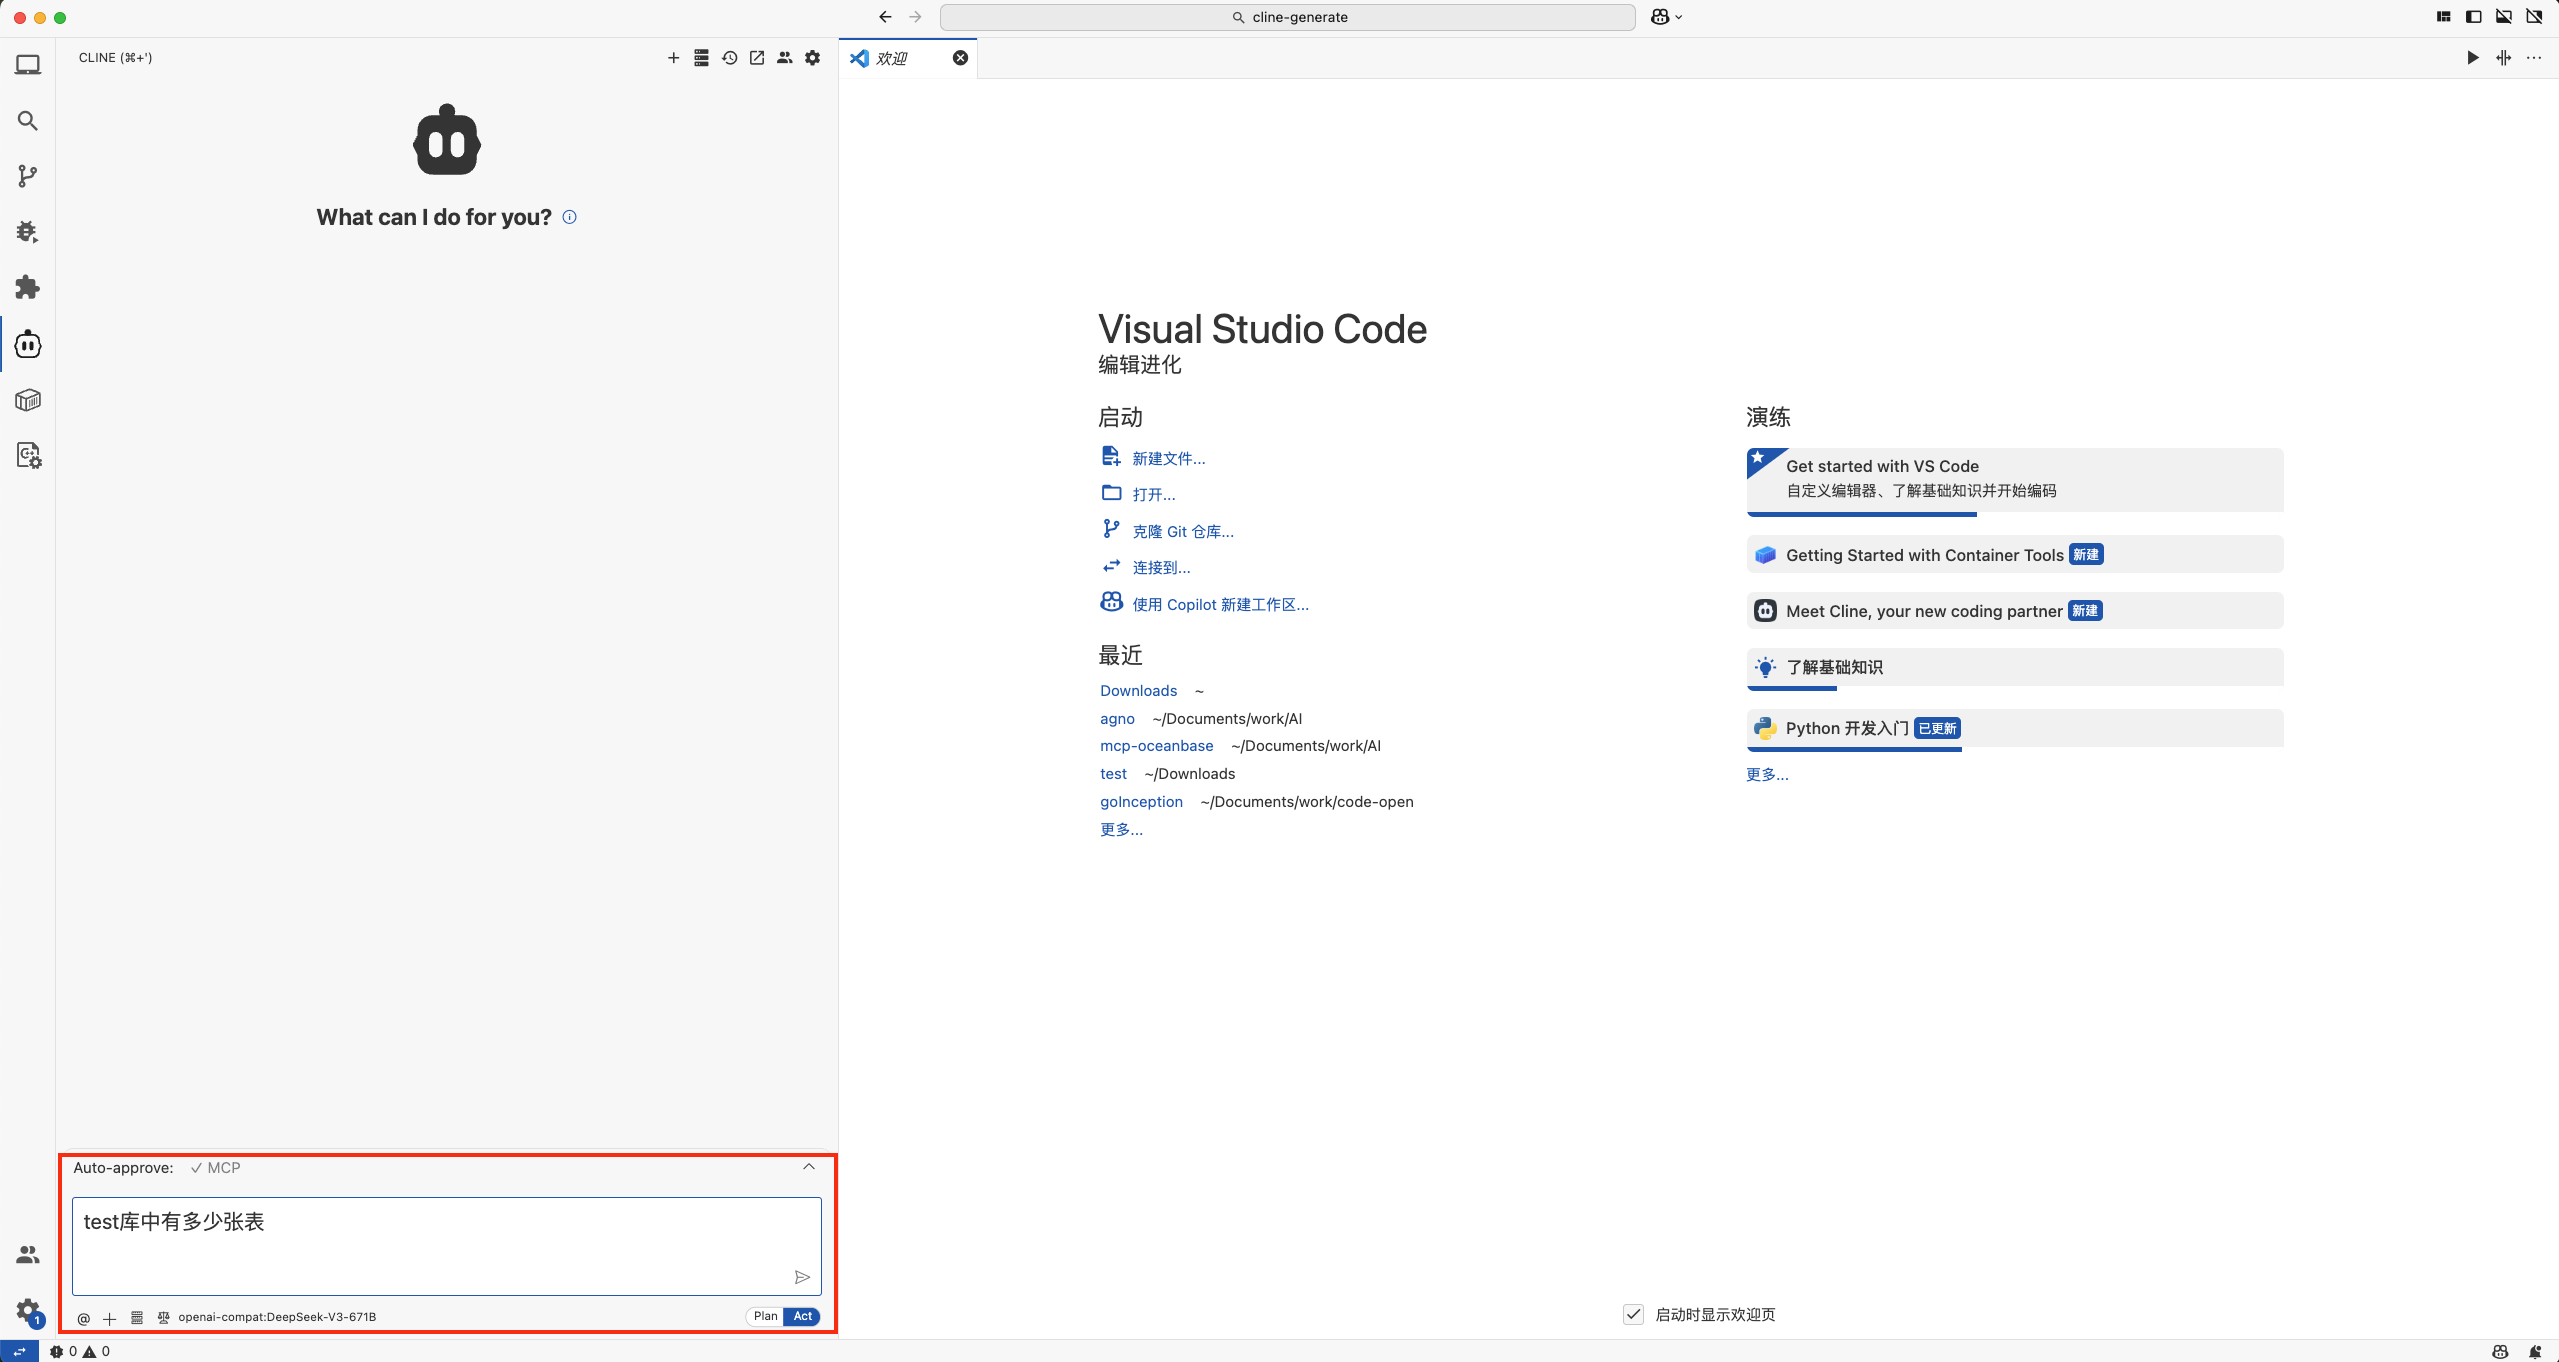Open Cline task history
2559x1362 pixels.
pos(729,58)
